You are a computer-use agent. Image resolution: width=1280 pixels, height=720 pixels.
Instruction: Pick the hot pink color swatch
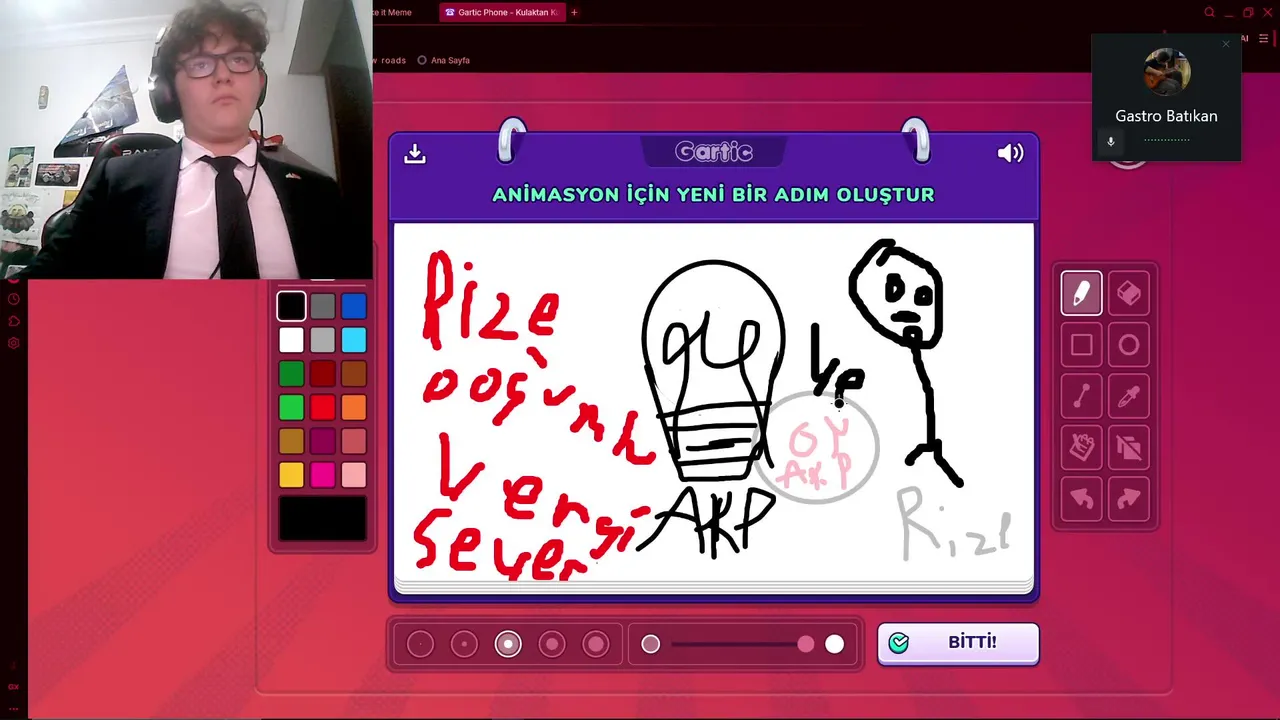click(322, 475)
